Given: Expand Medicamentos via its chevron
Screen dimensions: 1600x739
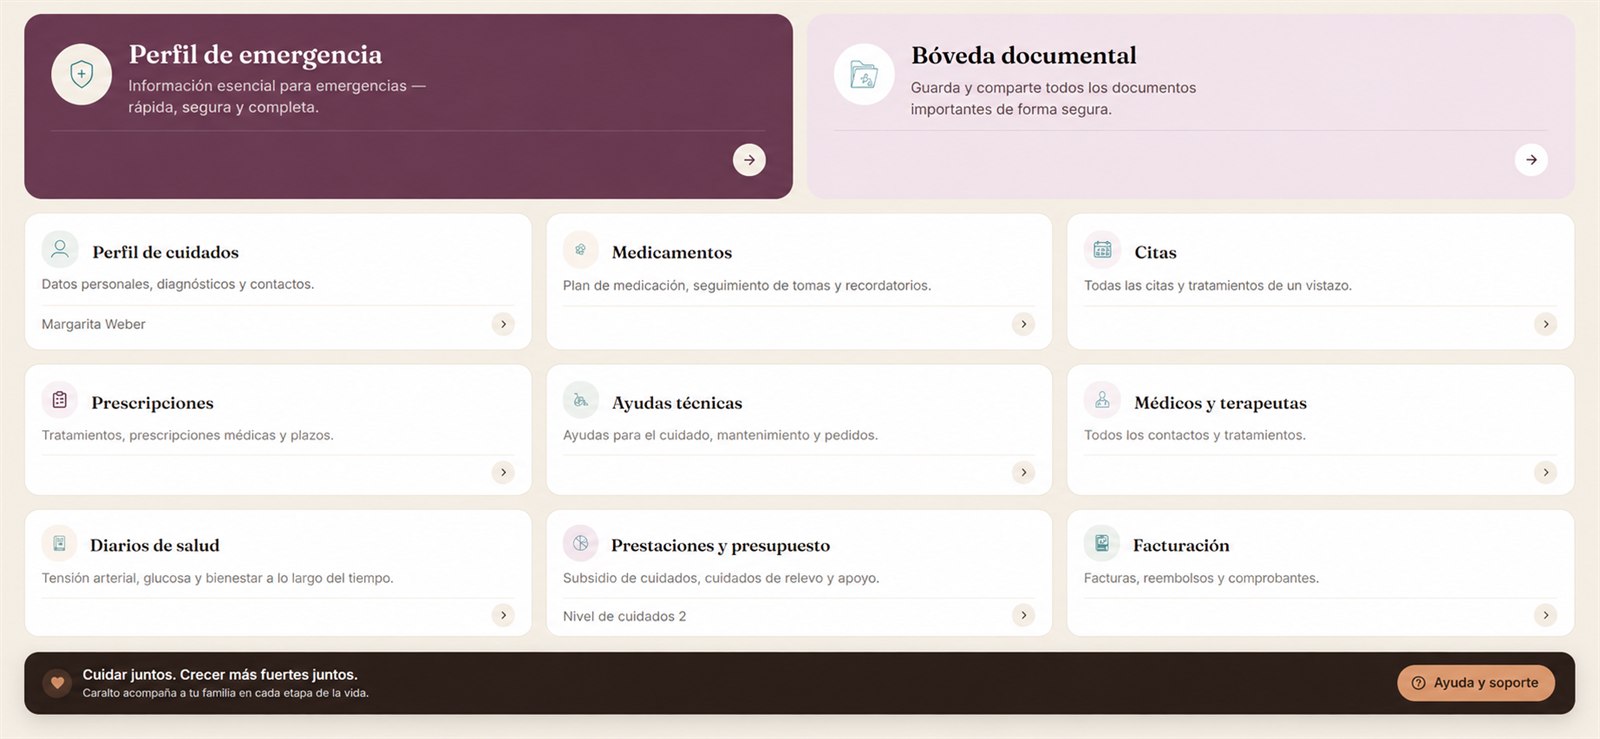Looking at the screenshot, I should [1023, 324].
